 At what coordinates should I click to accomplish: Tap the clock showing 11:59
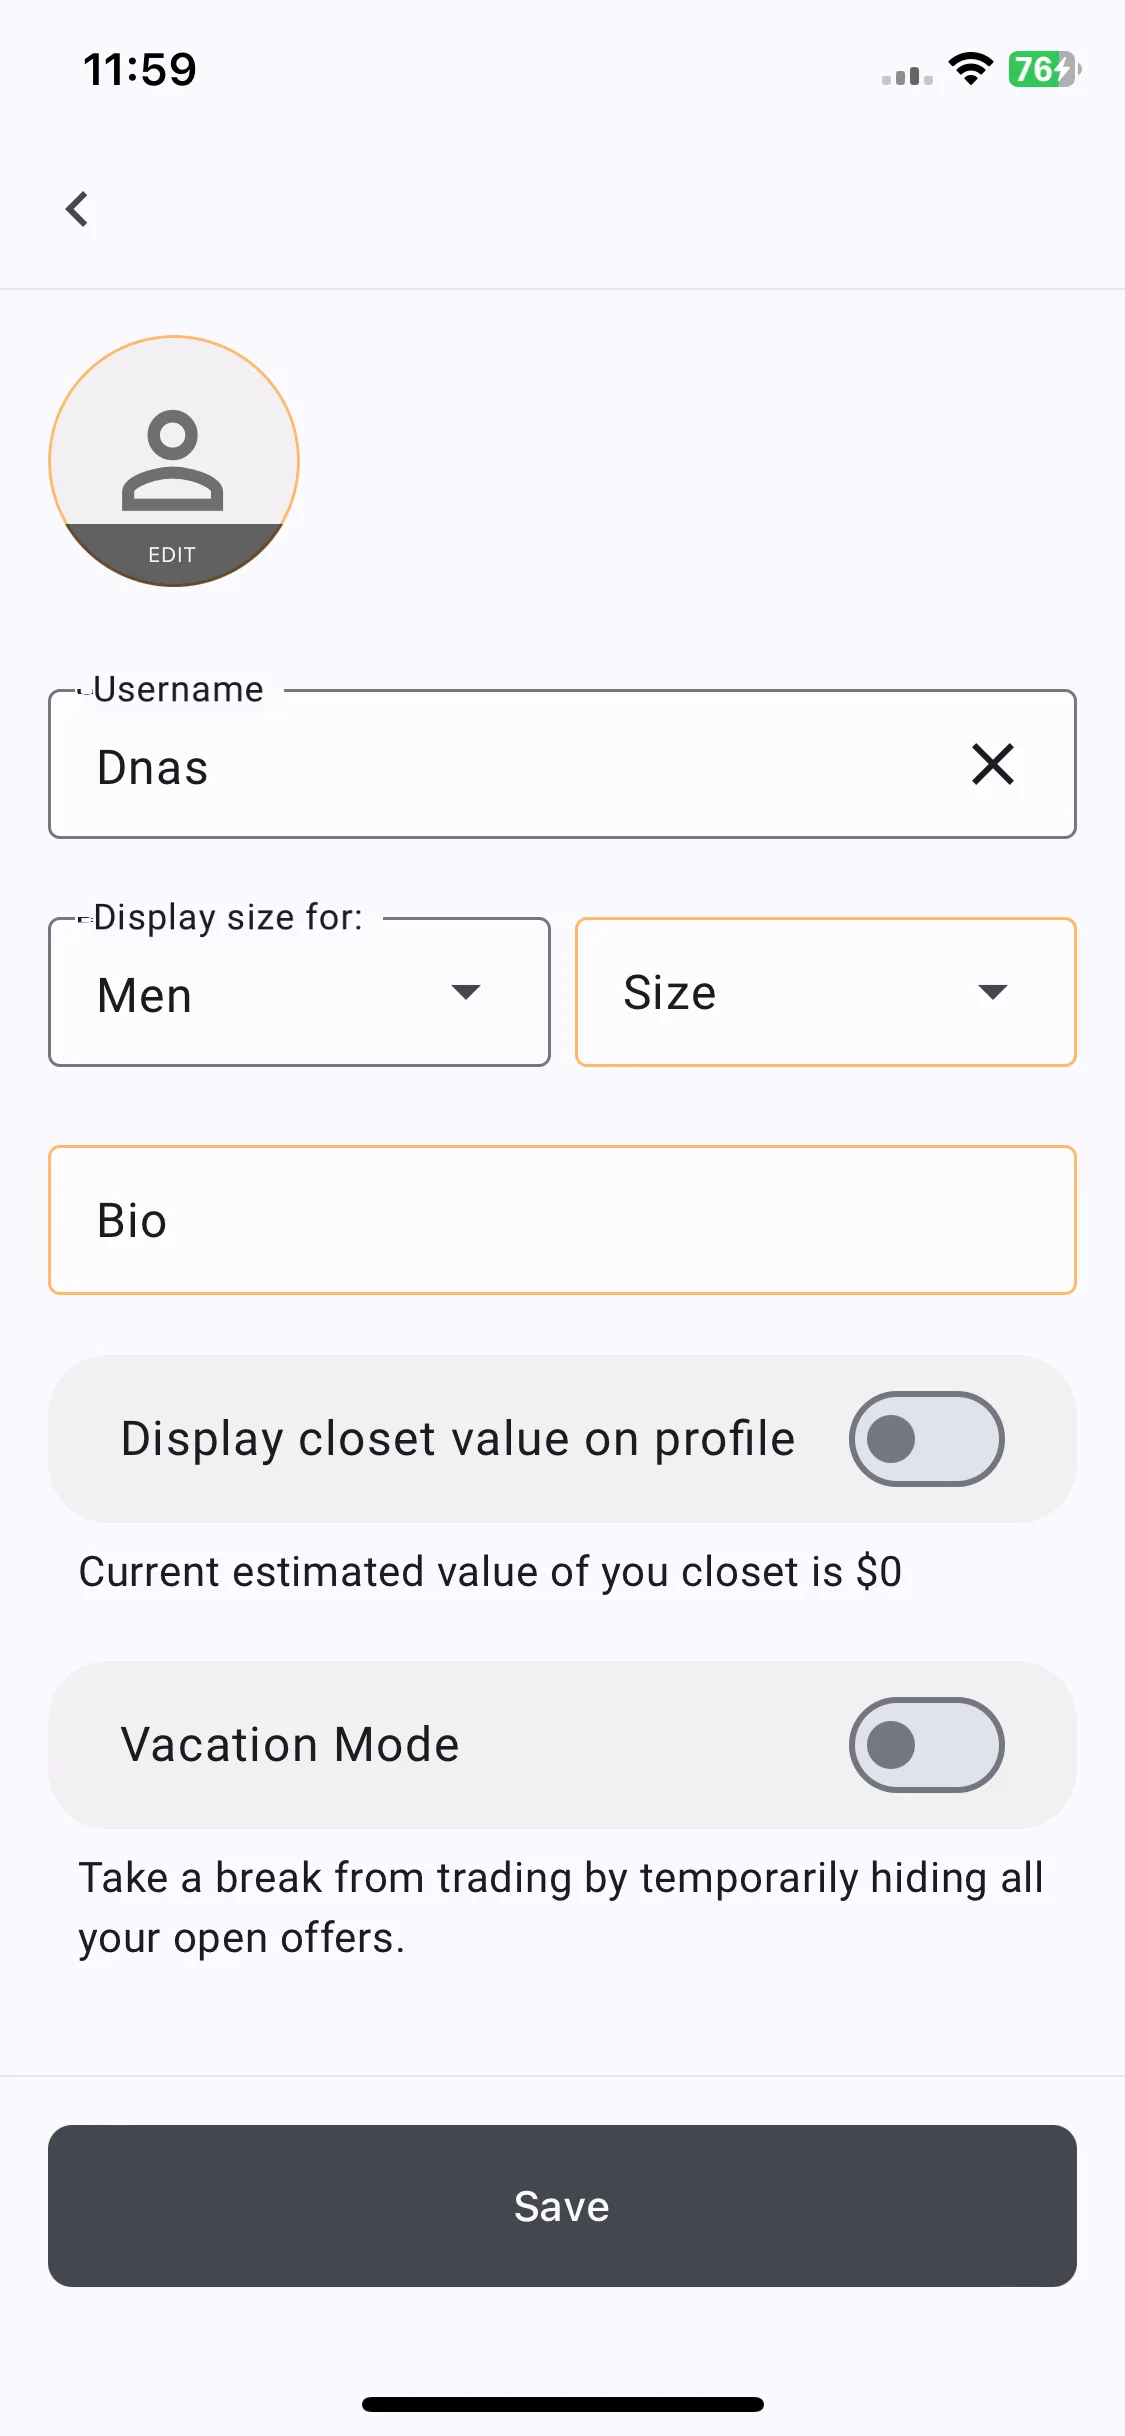coord(140,70)
